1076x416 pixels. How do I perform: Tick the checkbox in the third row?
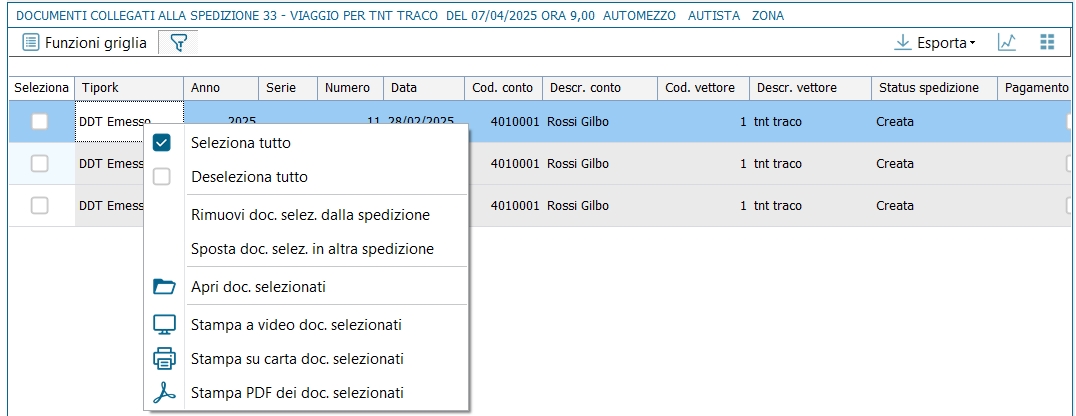tap(39, 205)
